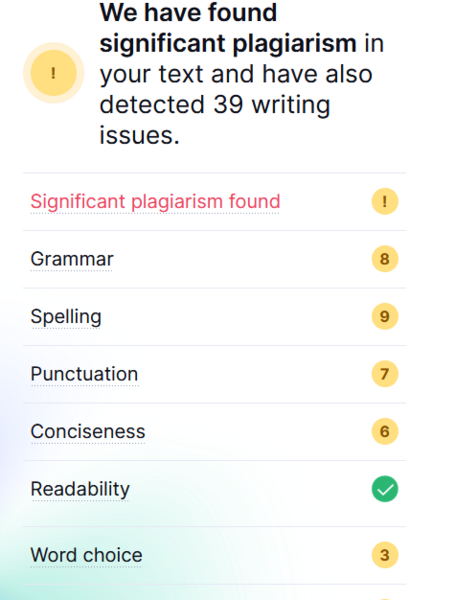
Task: Click the partially visible badge below Word choice
Action: pos(385,598)
